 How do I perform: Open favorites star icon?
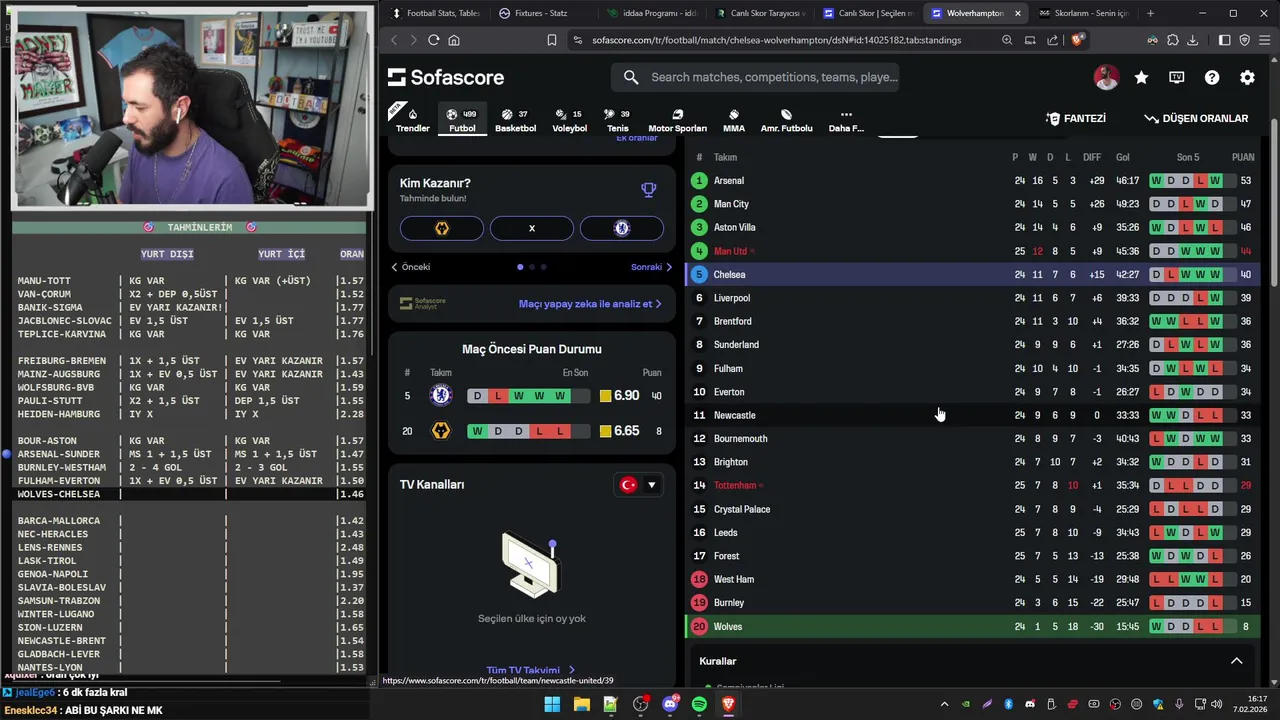point(1141,77)
